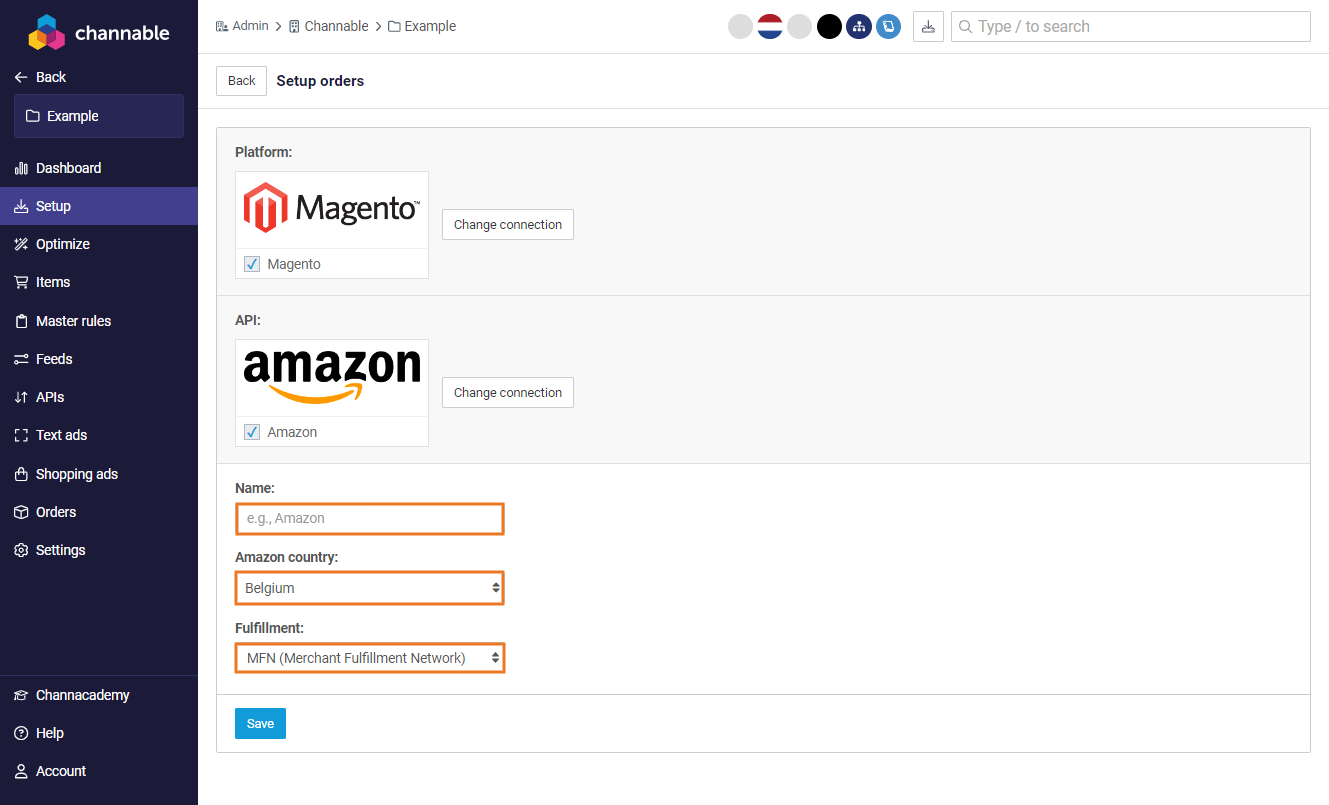Screen dimensions: 1329x805
Task: Open the Fulfillment dropdown
Action: click(370, 658)
